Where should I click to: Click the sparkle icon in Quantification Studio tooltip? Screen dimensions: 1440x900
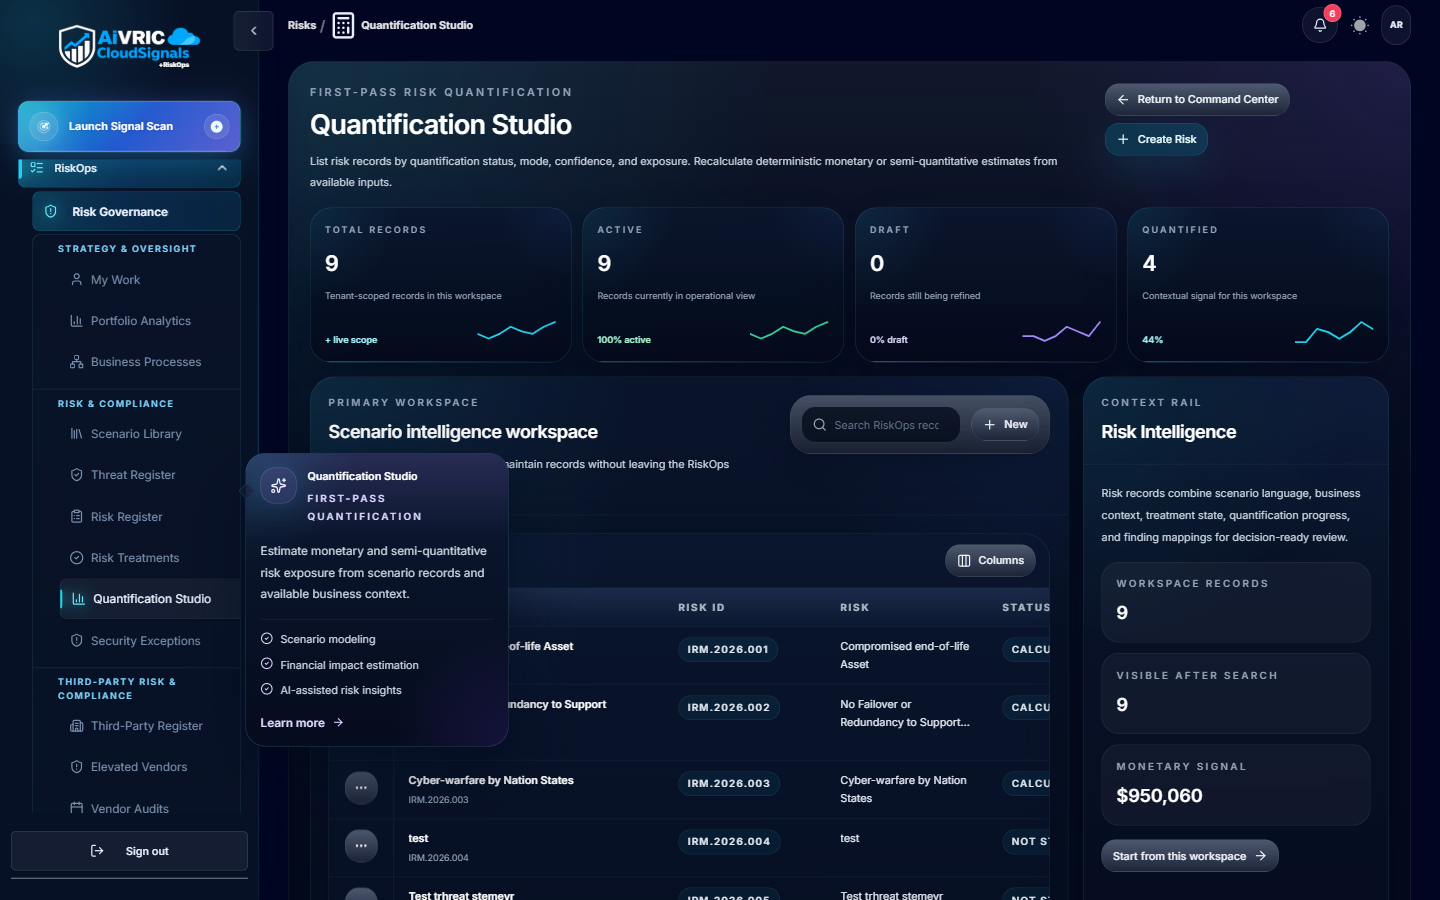click(x=278, y=486)
